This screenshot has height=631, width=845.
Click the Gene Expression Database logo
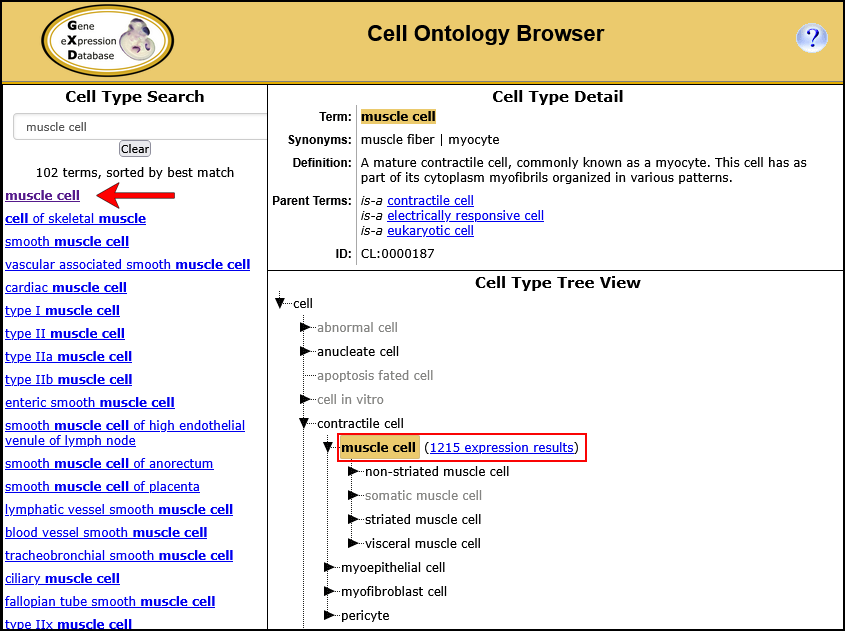(x=107, y=40)
